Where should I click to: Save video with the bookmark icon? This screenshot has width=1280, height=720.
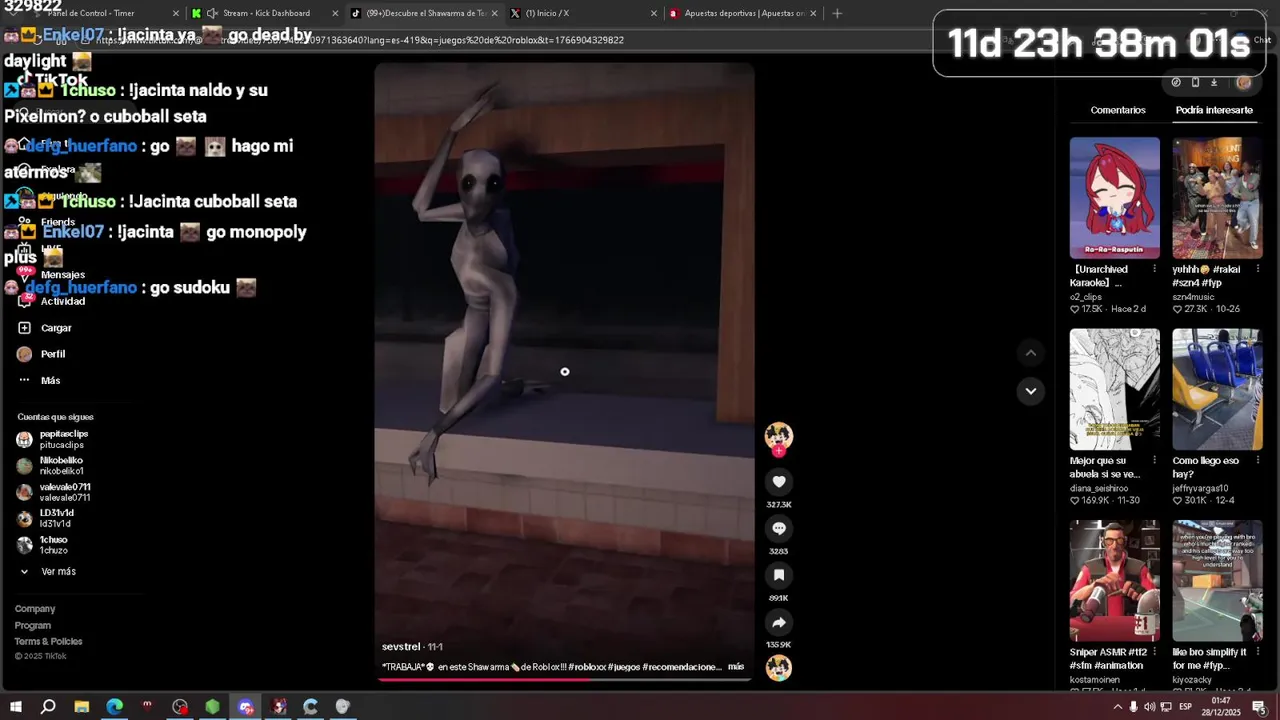[x=779, y=575]
